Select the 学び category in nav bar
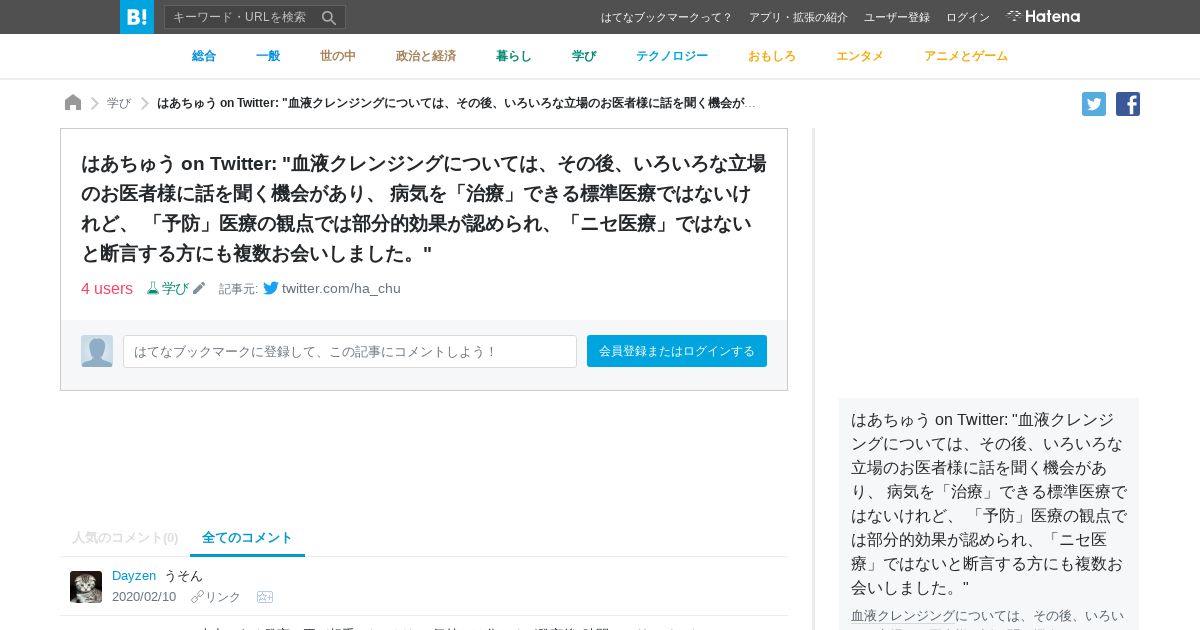Image resolution: width=1200 pixels, height=630 pixels. click(584, 56)
